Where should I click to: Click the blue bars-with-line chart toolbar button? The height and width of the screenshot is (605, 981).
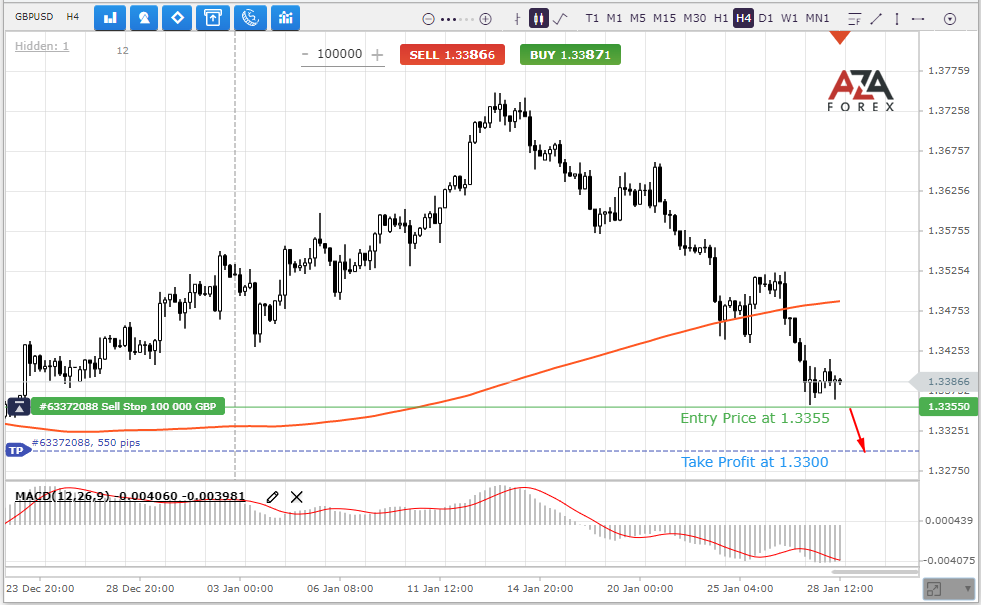(x=286, y=18)
